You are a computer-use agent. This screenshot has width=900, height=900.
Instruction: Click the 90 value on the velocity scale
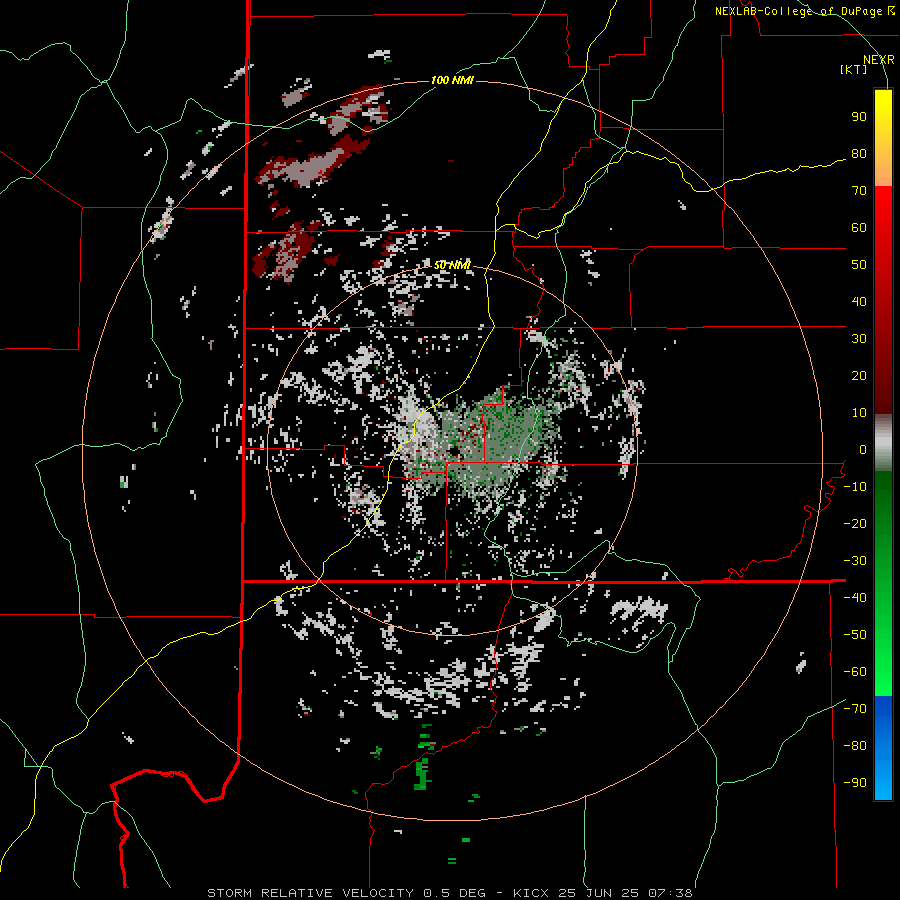[x=859, y=117]
